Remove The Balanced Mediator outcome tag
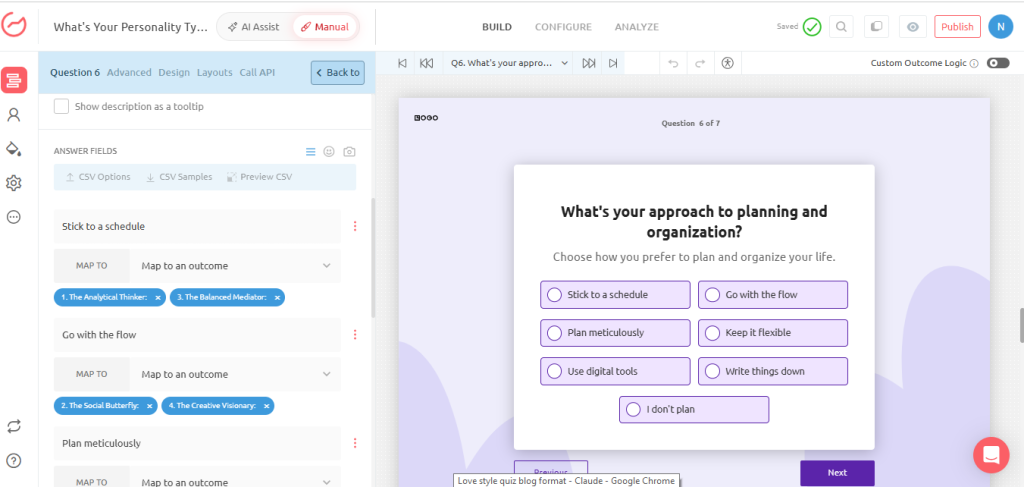This screenshot has height=487, width=1024. coord(277,297)
